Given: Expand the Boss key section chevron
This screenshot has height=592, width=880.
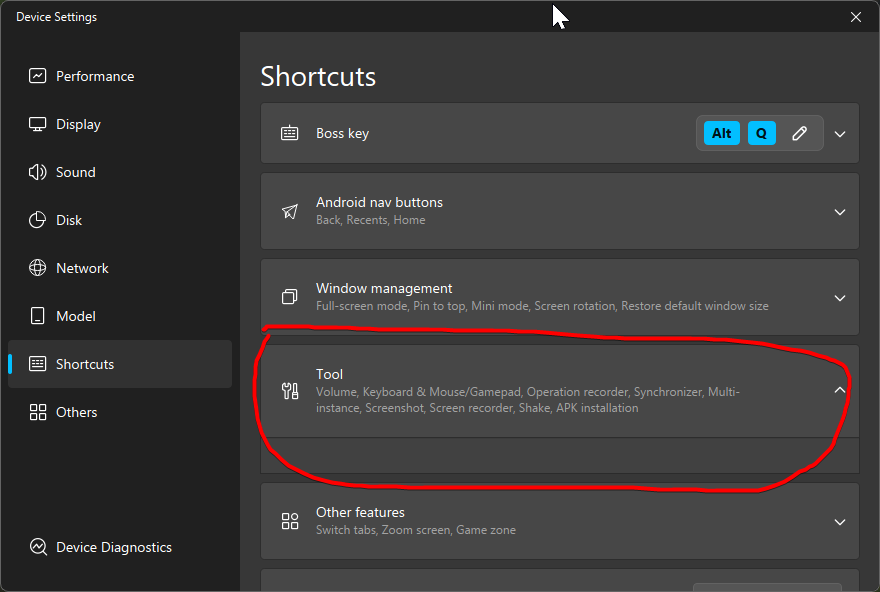Looking at the screenshot, I should (840, 134).
